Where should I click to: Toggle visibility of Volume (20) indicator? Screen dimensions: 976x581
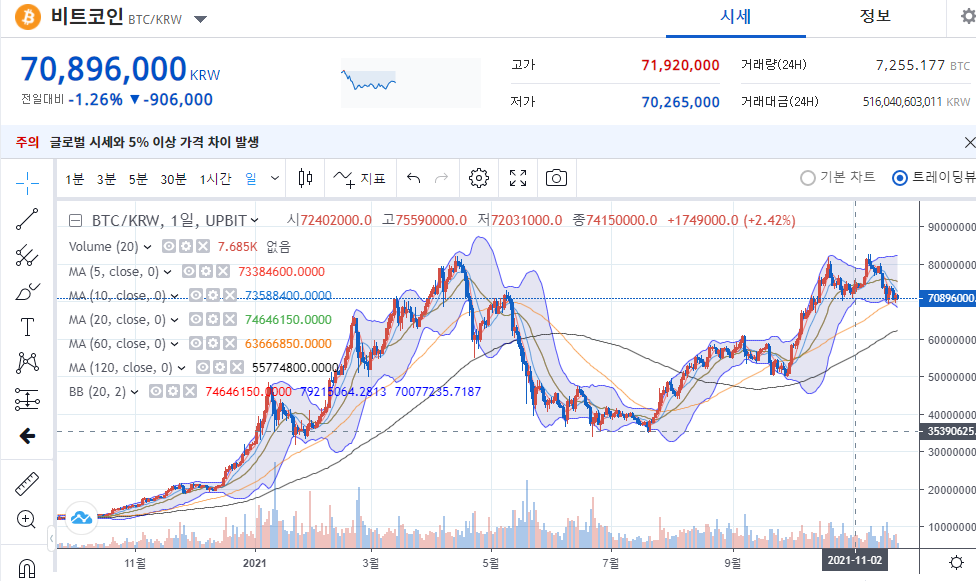point(169,247)
